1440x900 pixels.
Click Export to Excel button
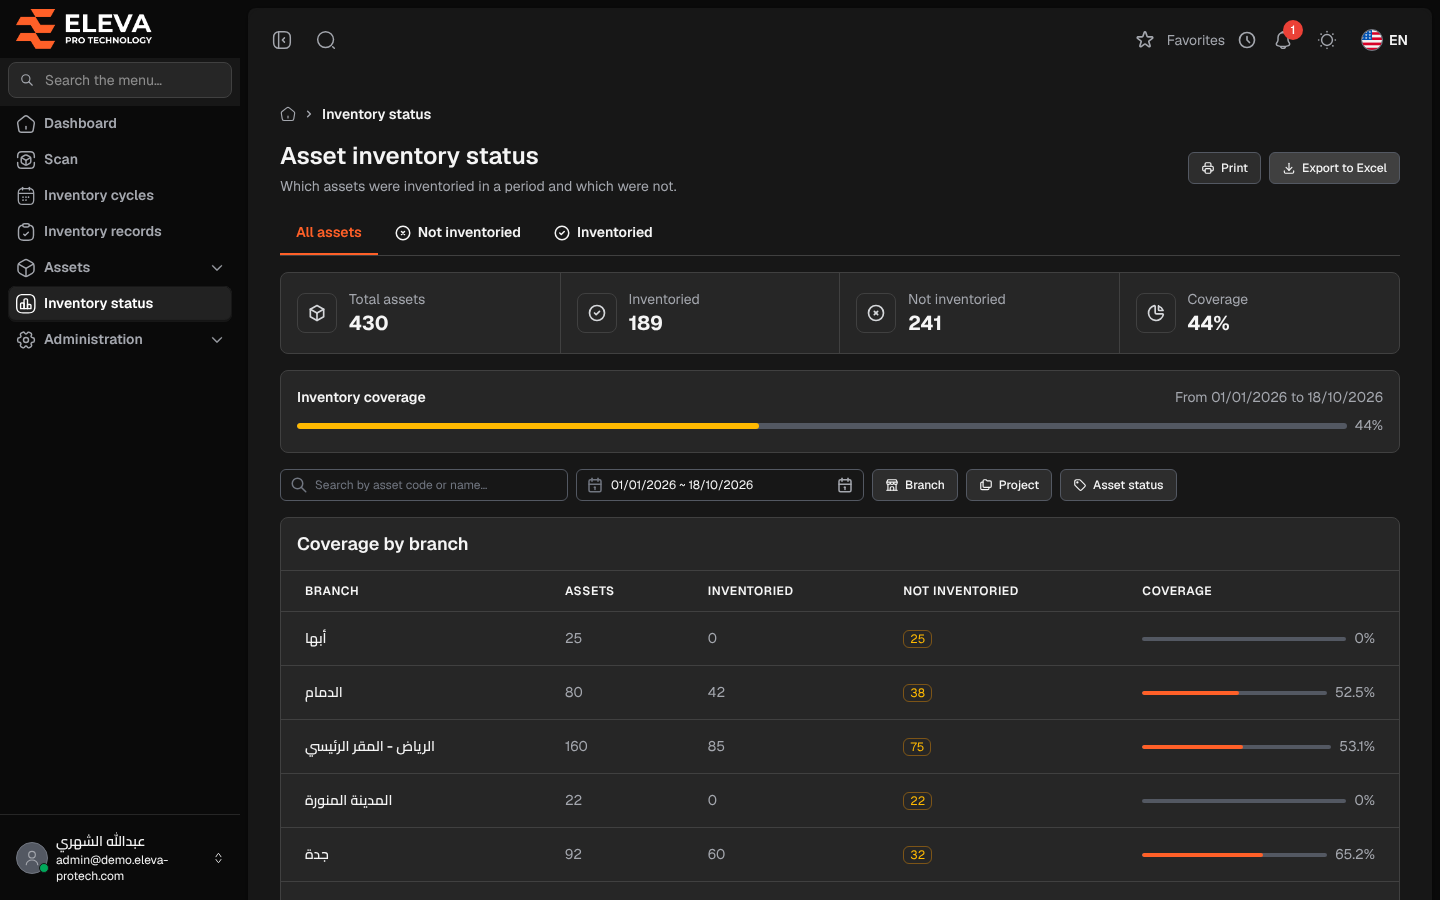click(1334, 168)
